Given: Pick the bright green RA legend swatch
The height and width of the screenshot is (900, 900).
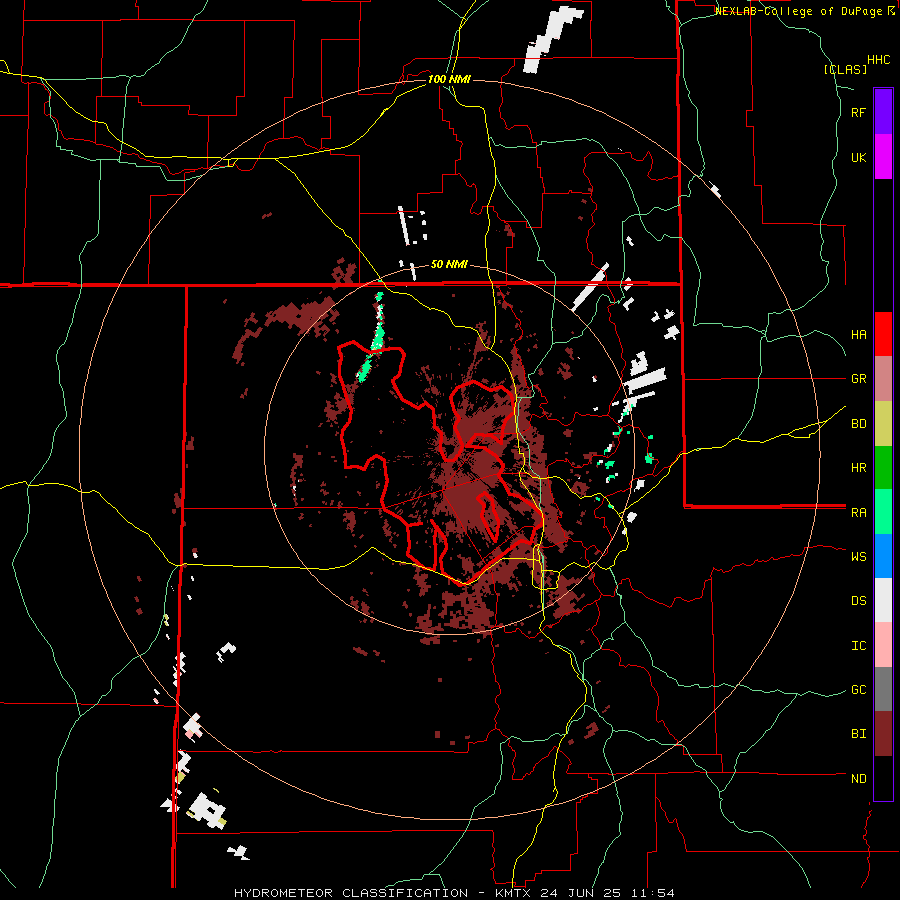Looking at the screenshot, I should point(883,512).
